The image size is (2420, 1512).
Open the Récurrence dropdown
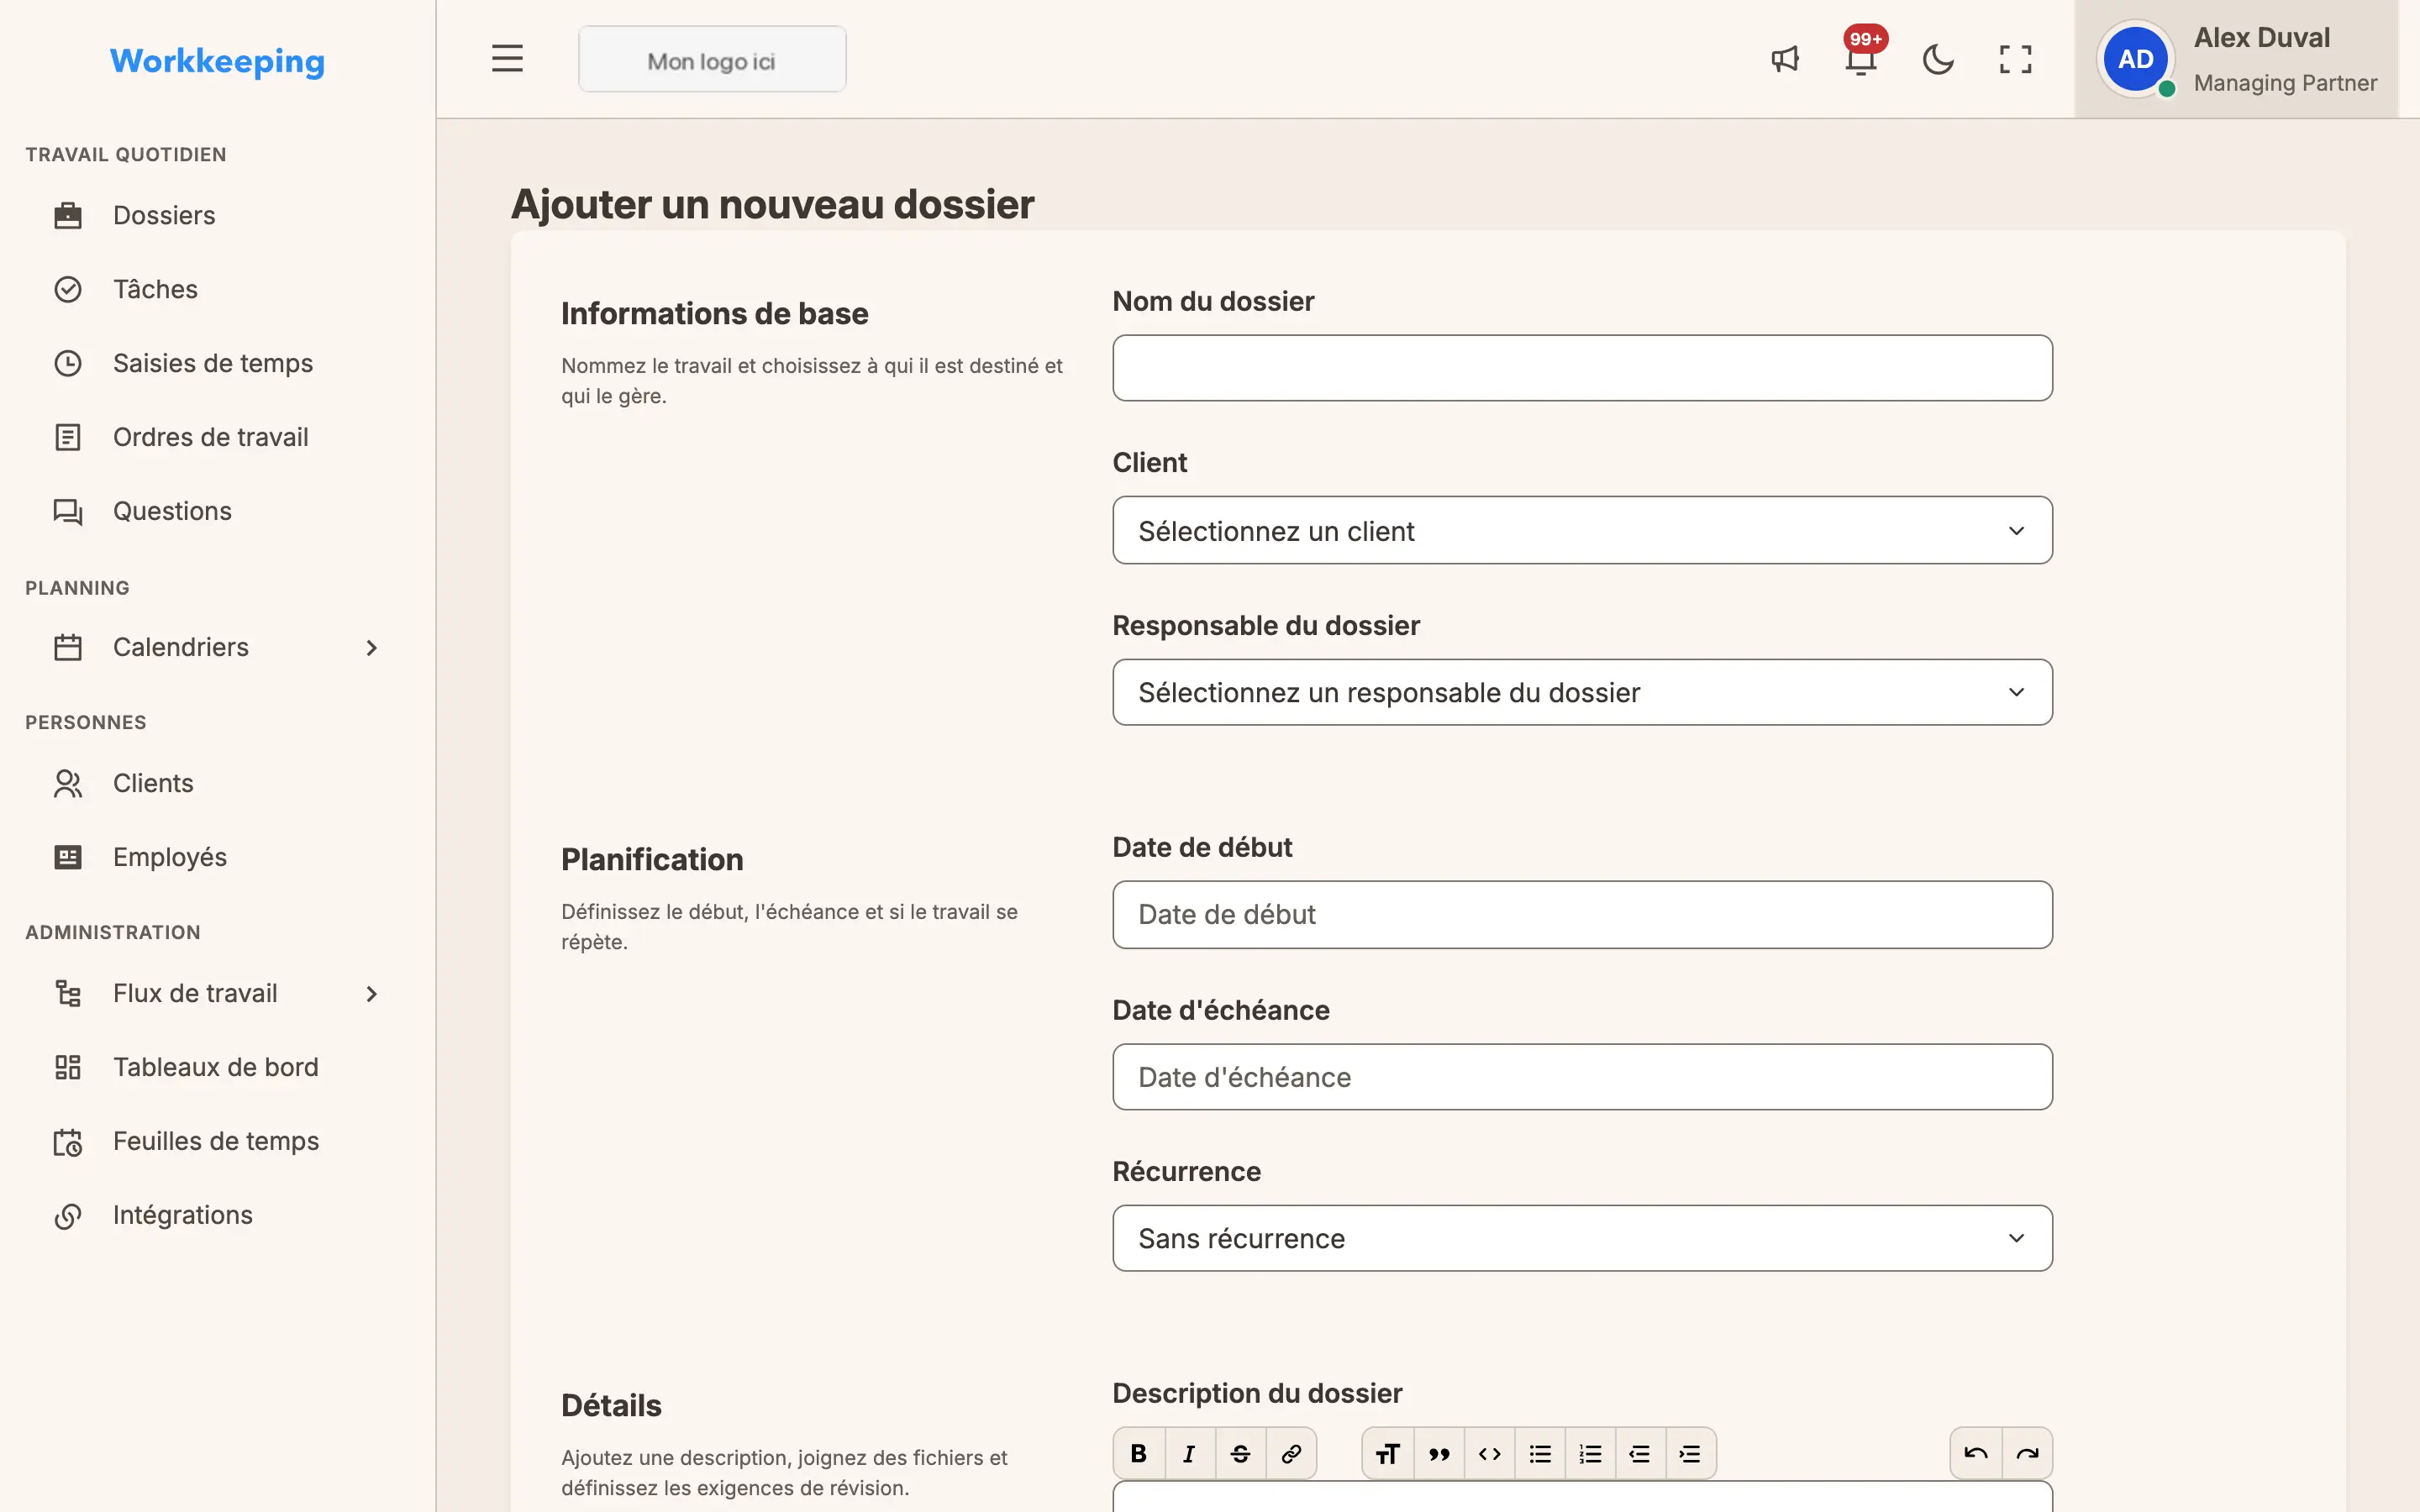[1582, 1238]
